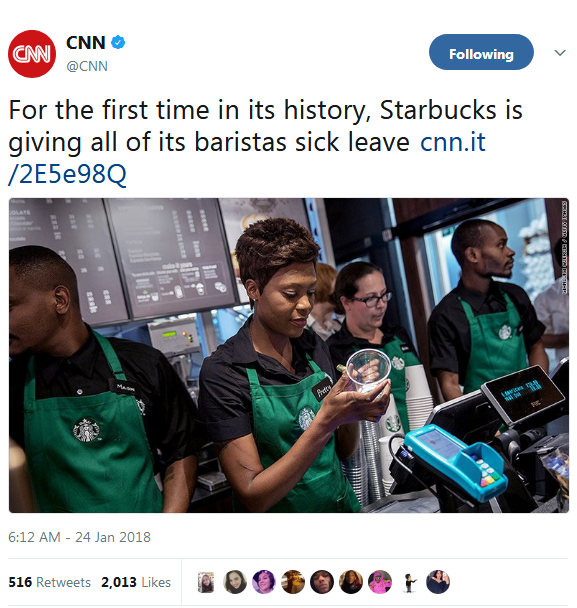Toggle the Following button to unfollow CNN

pyautogui.click(x=481, y=52)
